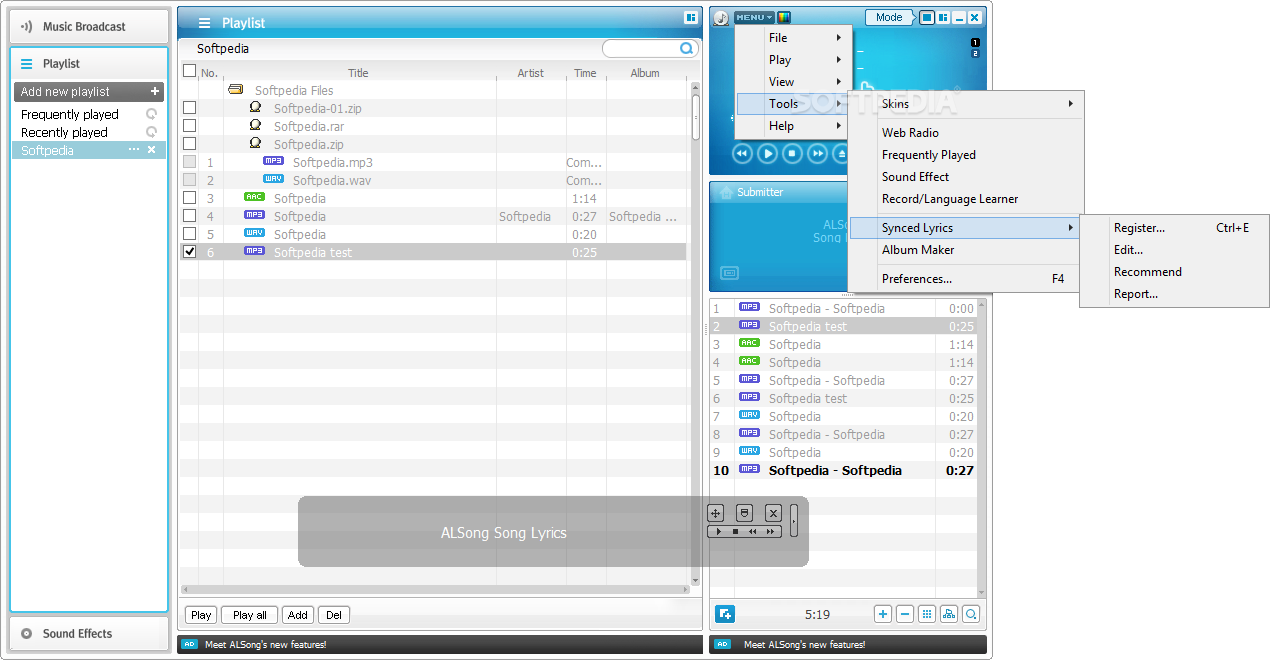This screenshot has width=1270, height=660.
Task: Stop playback with the round stop button
Action: (x=792, y=153)
